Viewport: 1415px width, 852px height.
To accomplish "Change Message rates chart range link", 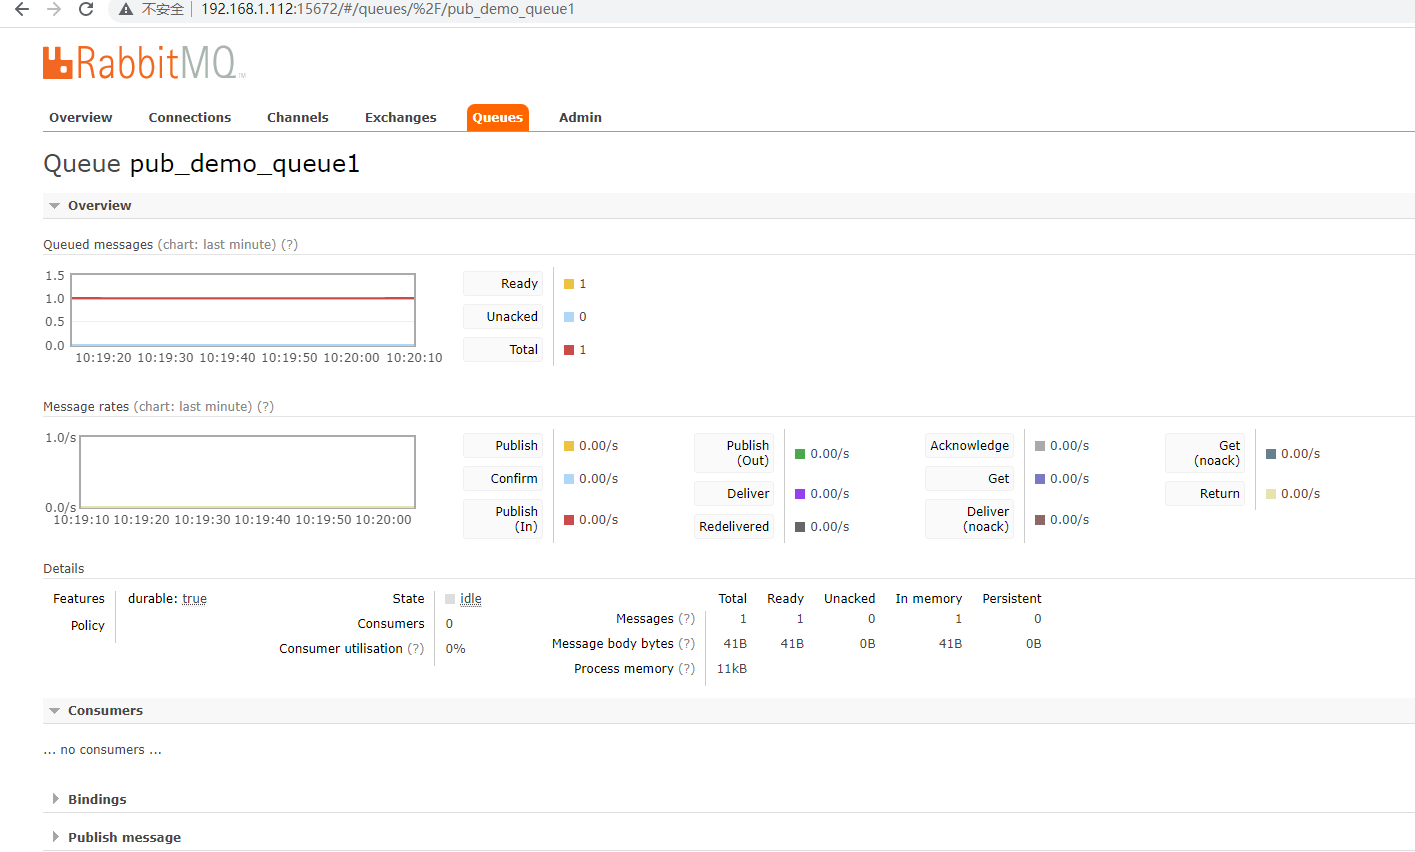I will (193, 407).
